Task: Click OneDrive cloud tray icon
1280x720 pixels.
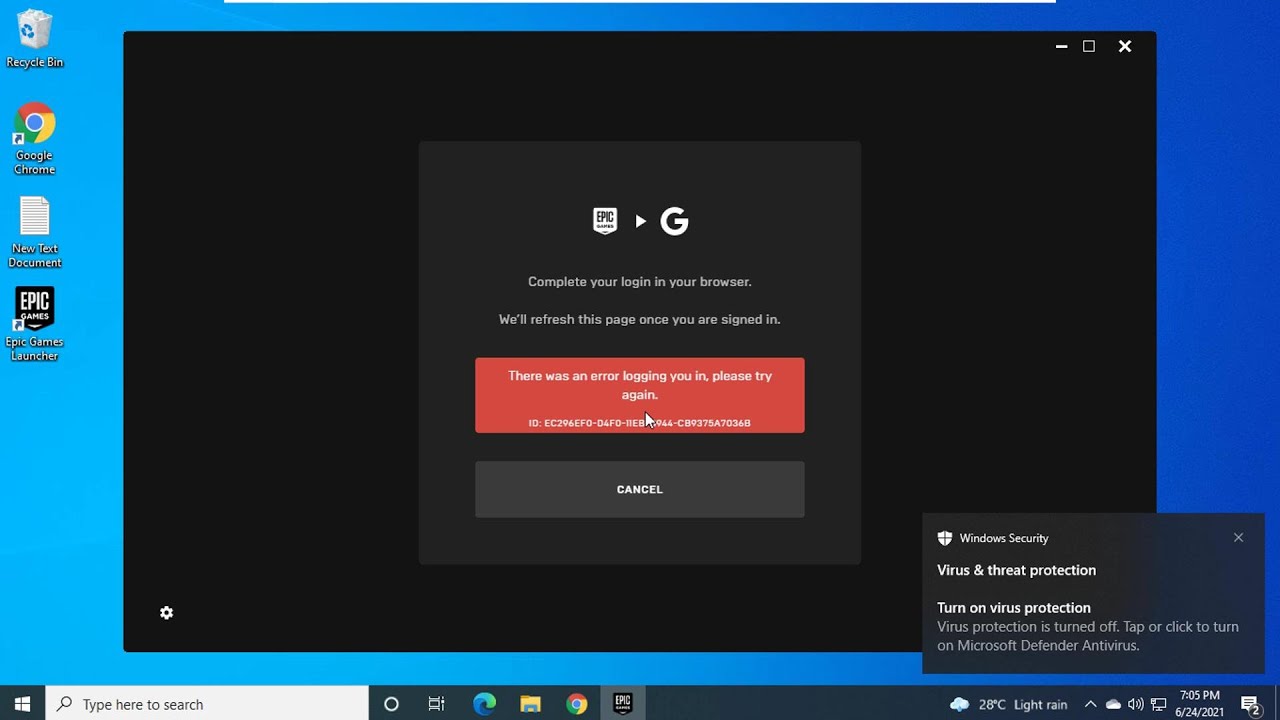Action: 1113,704
